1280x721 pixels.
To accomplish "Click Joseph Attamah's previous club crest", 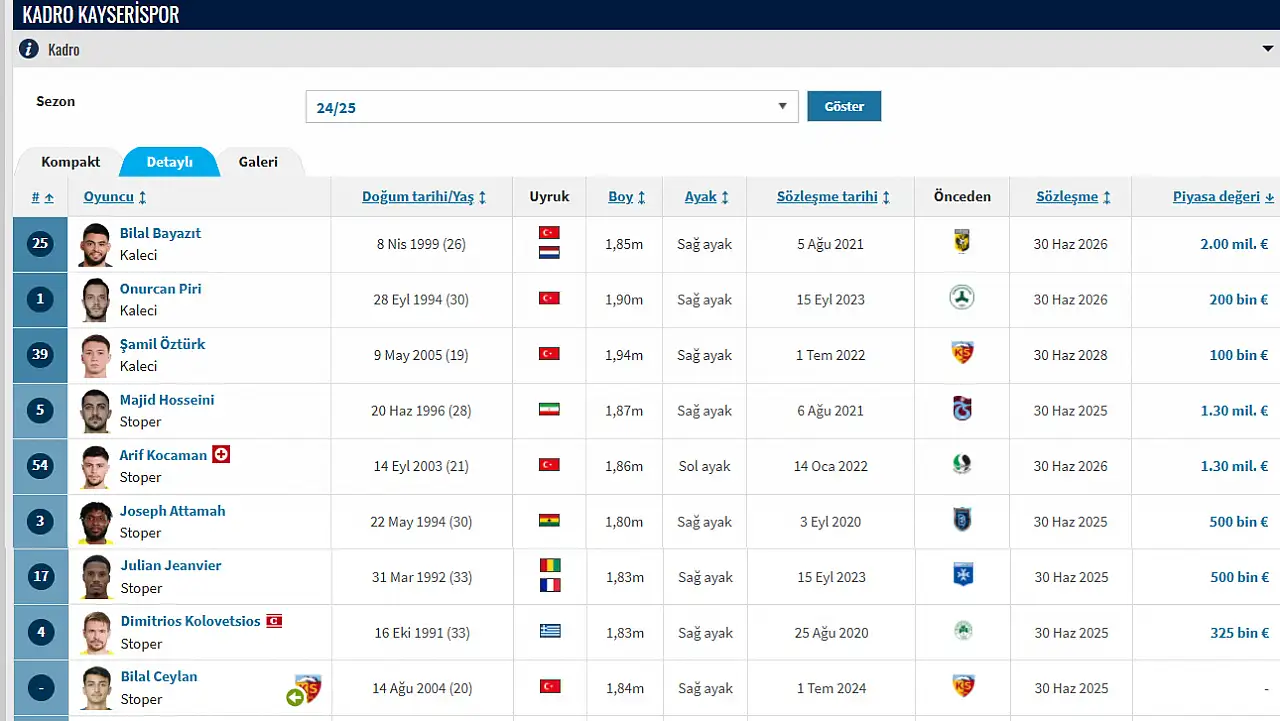I will click(962, 520).
